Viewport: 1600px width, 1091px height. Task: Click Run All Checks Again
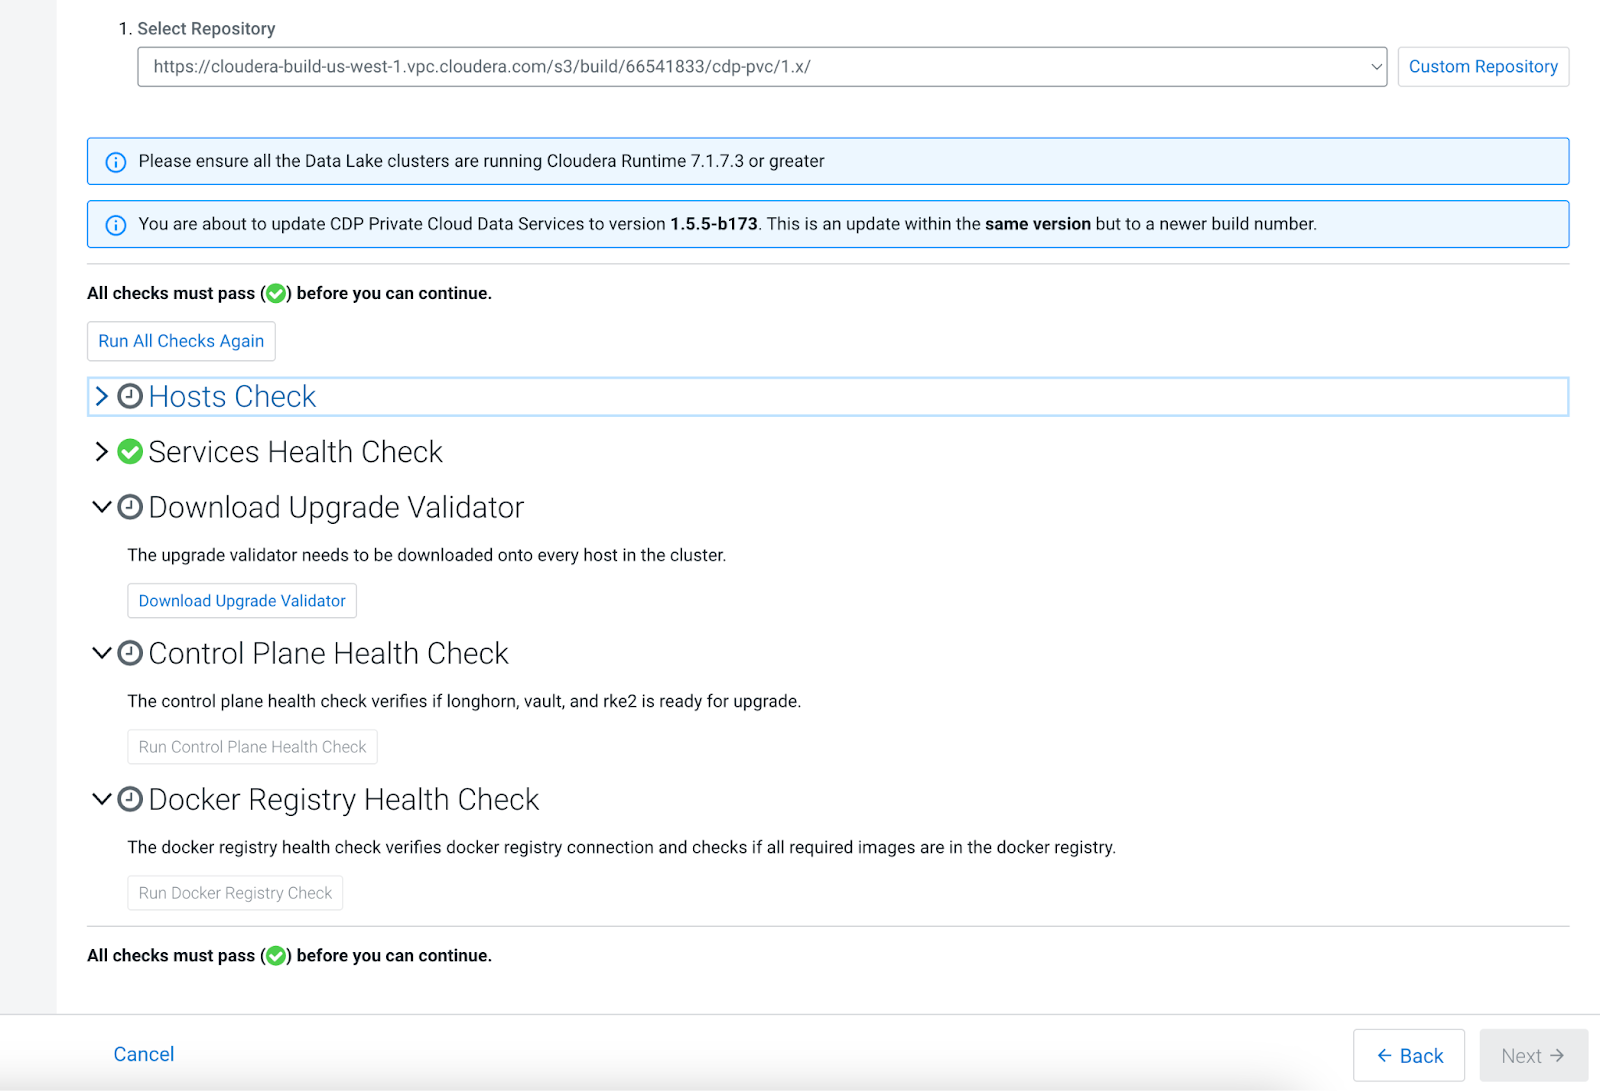point(181,341)
